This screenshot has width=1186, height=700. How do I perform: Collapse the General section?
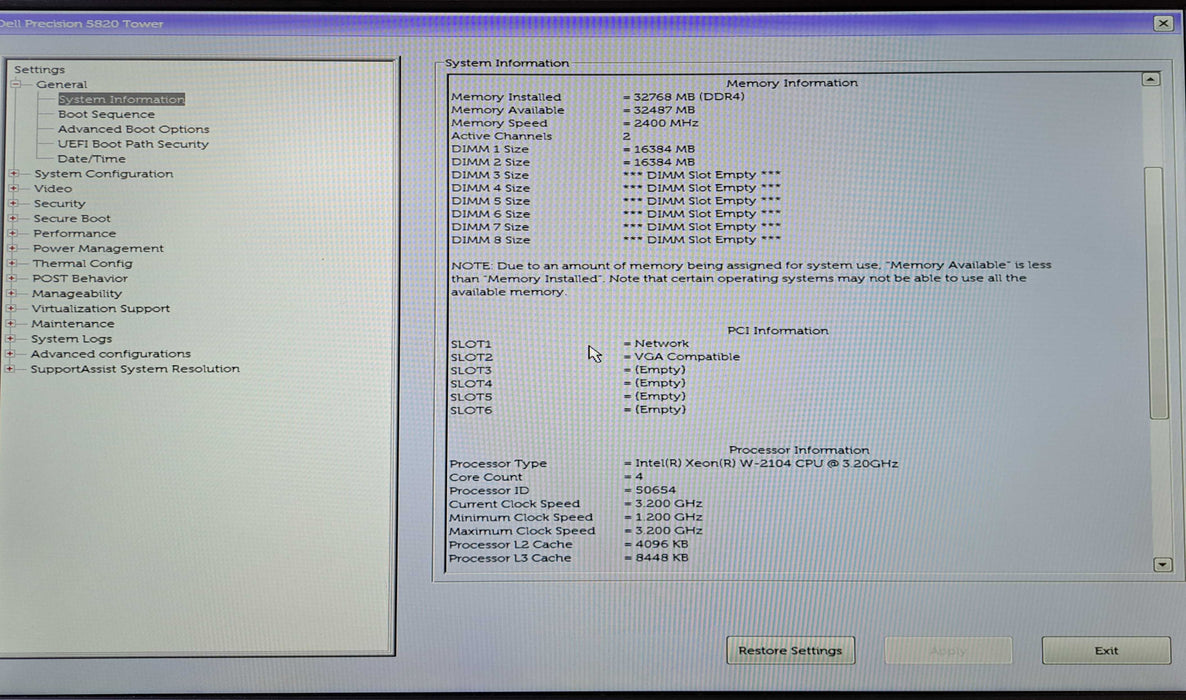point(14,84)
